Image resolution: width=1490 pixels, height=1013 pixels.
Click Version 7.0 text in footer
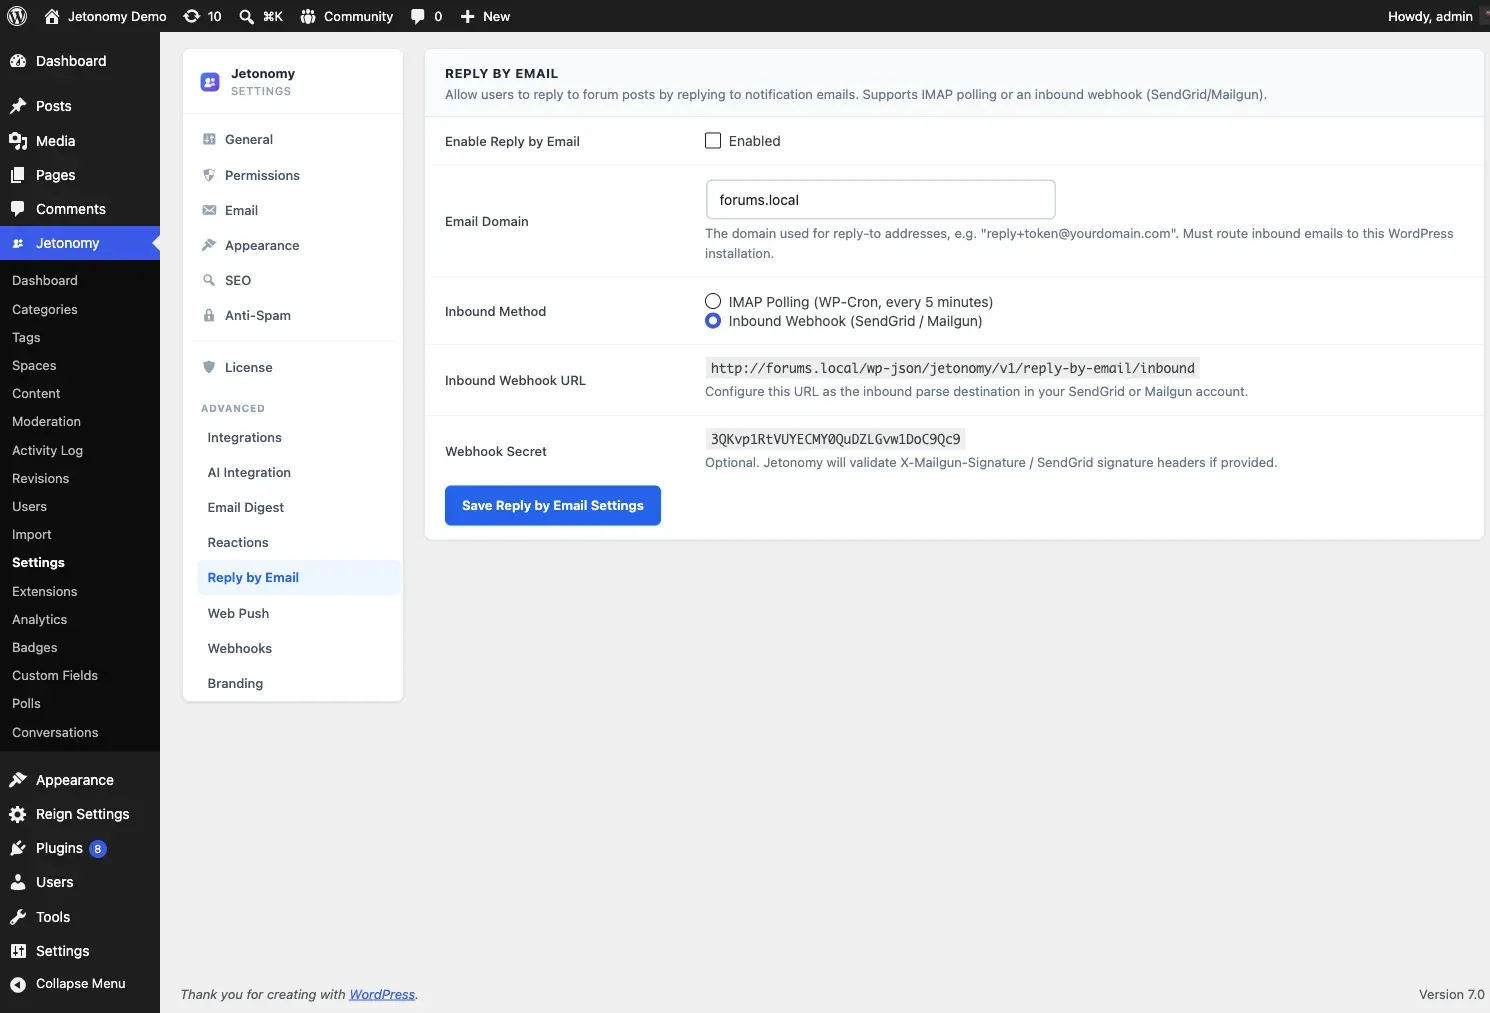(1451, 994)
